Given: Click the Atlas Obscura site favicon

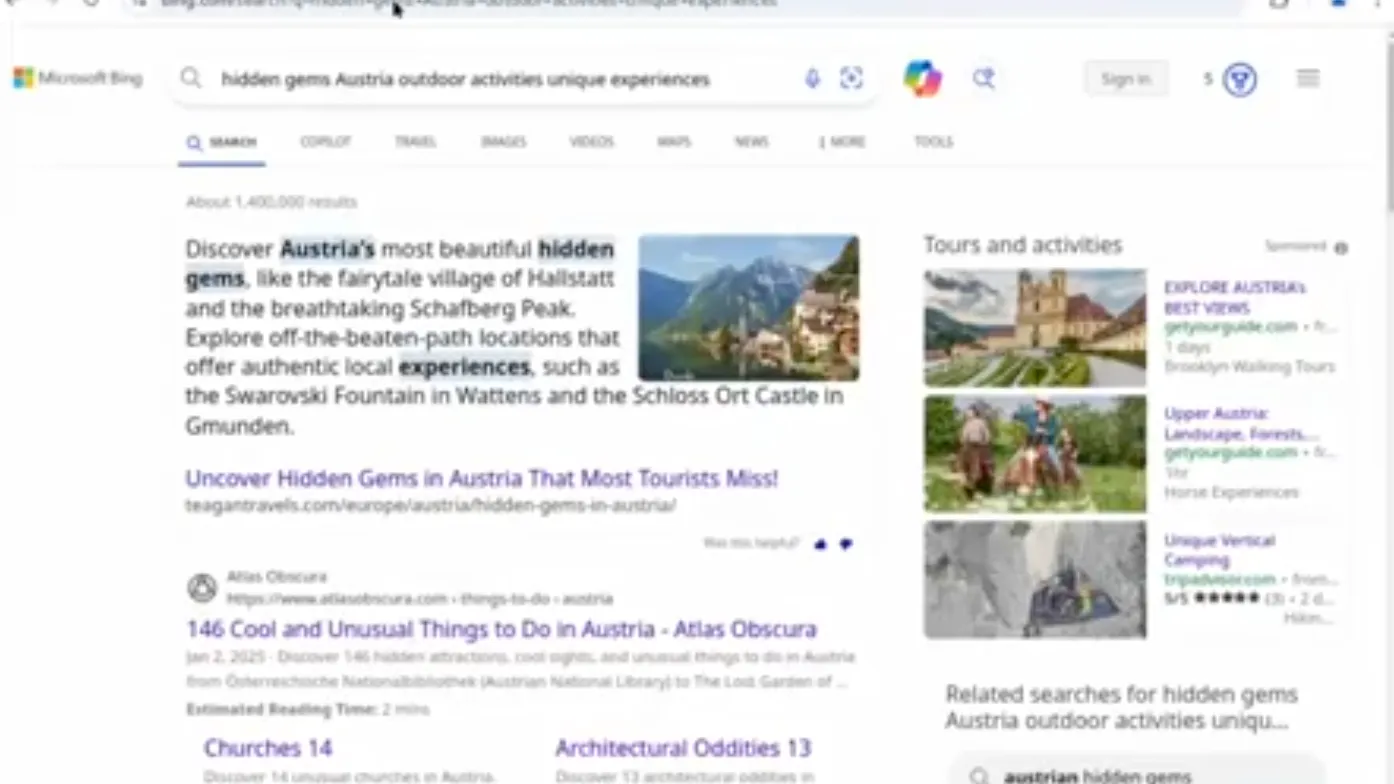Looking at the screenshot, I should (x=202, y=588).
